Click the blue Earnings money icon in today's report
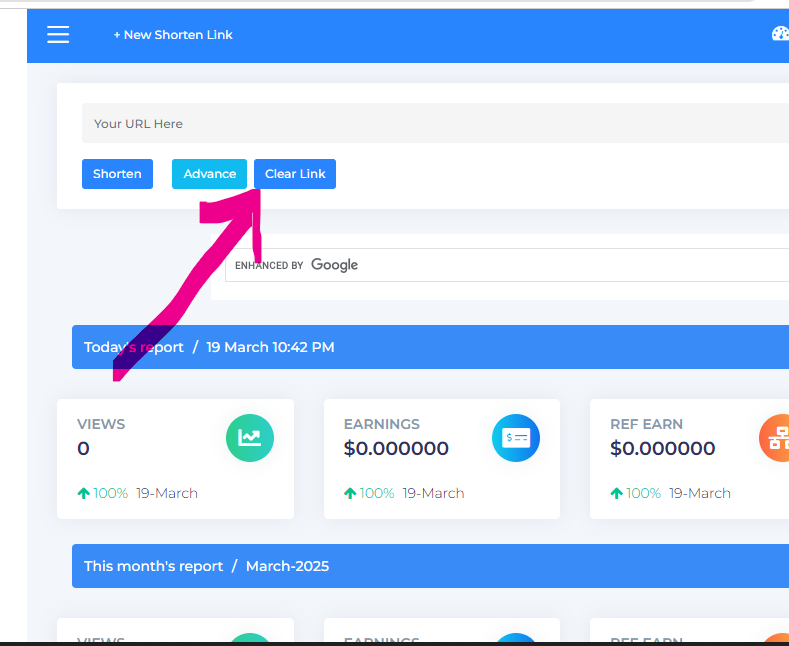Screen dimensions: 789x646 516,438
